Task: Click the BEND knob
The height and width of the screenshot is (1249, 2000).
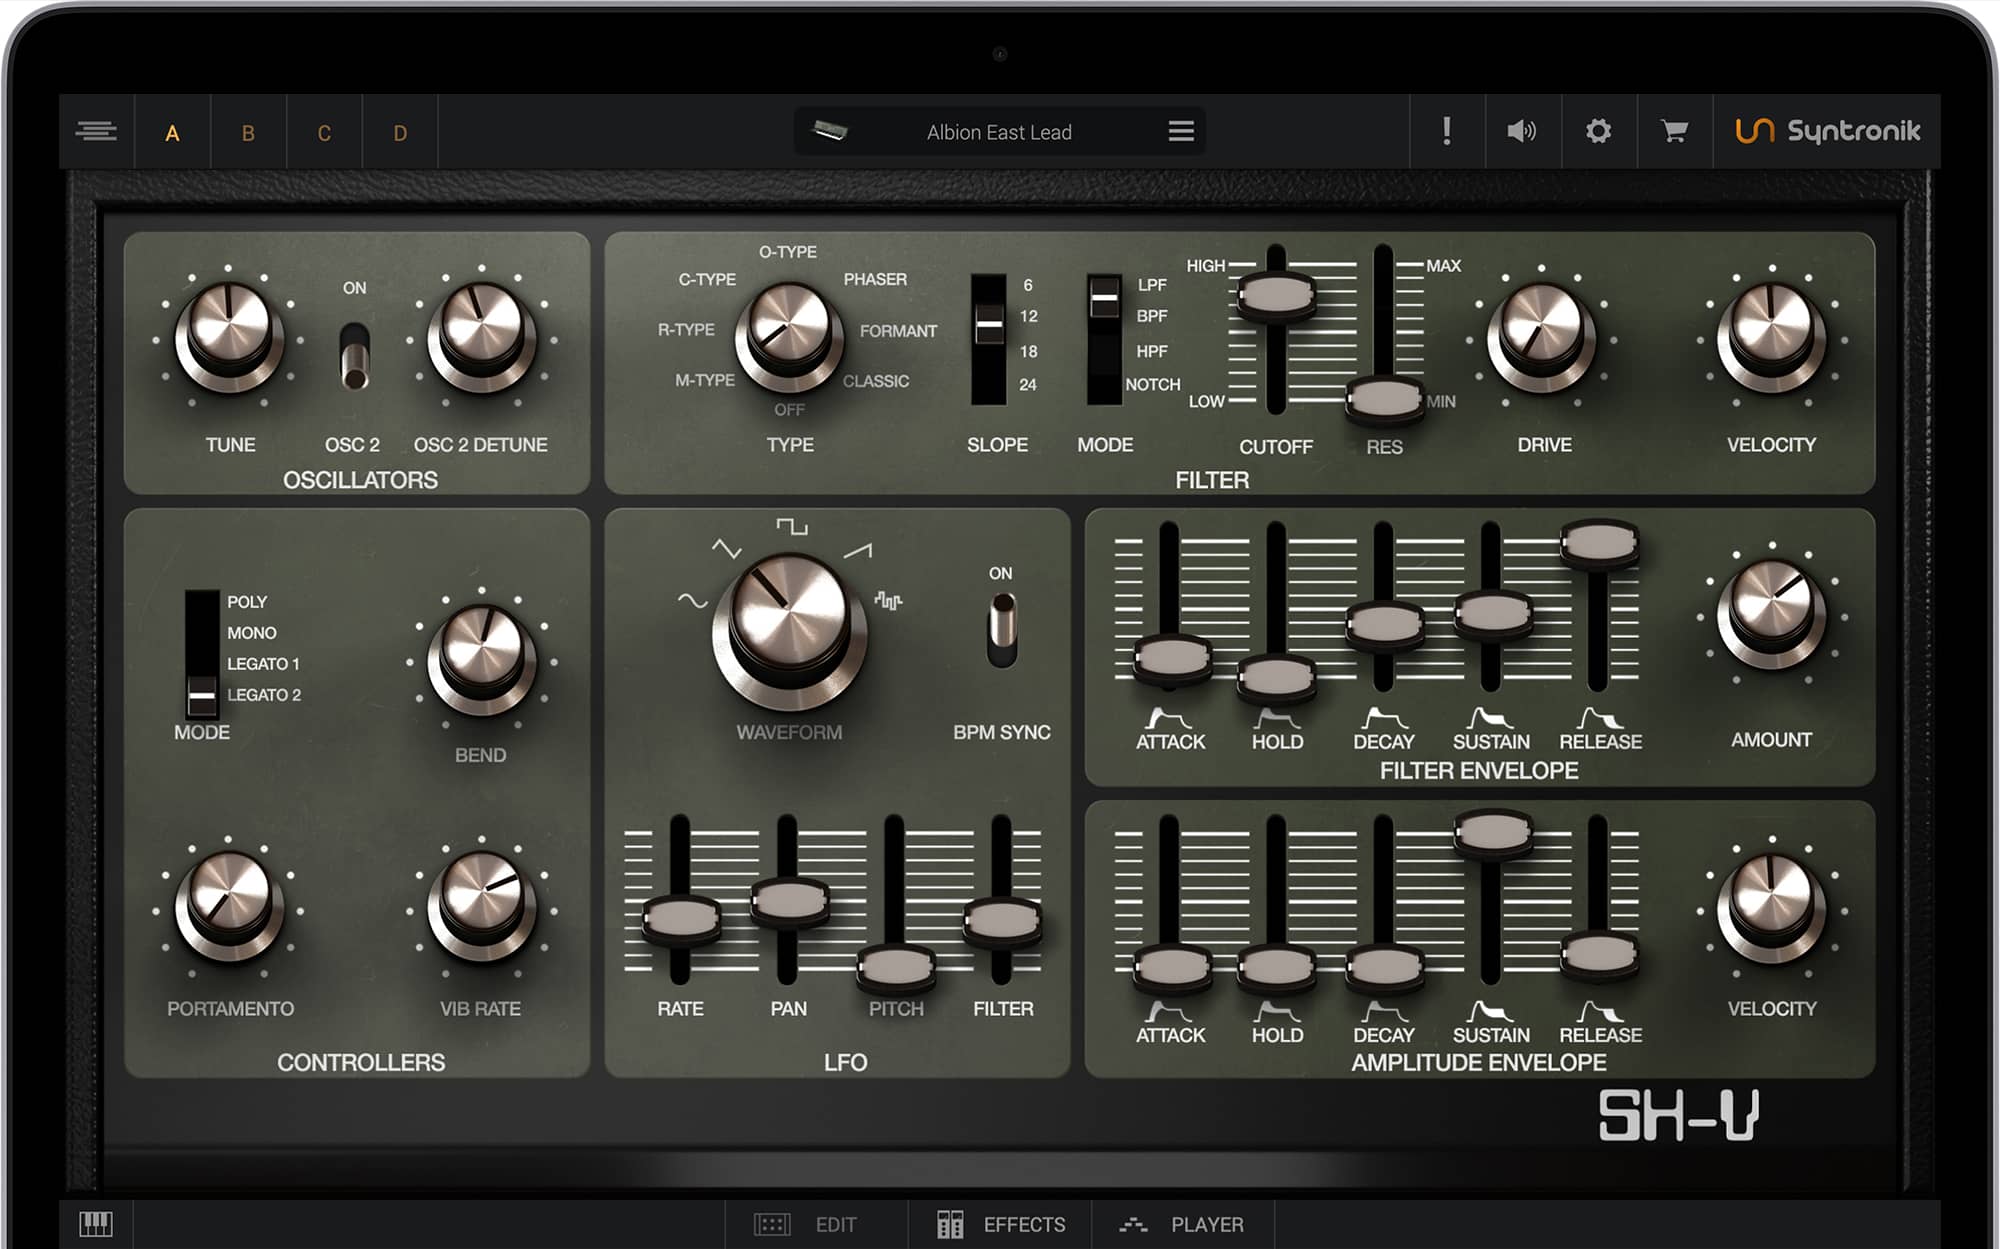Action: click(481, 658)
